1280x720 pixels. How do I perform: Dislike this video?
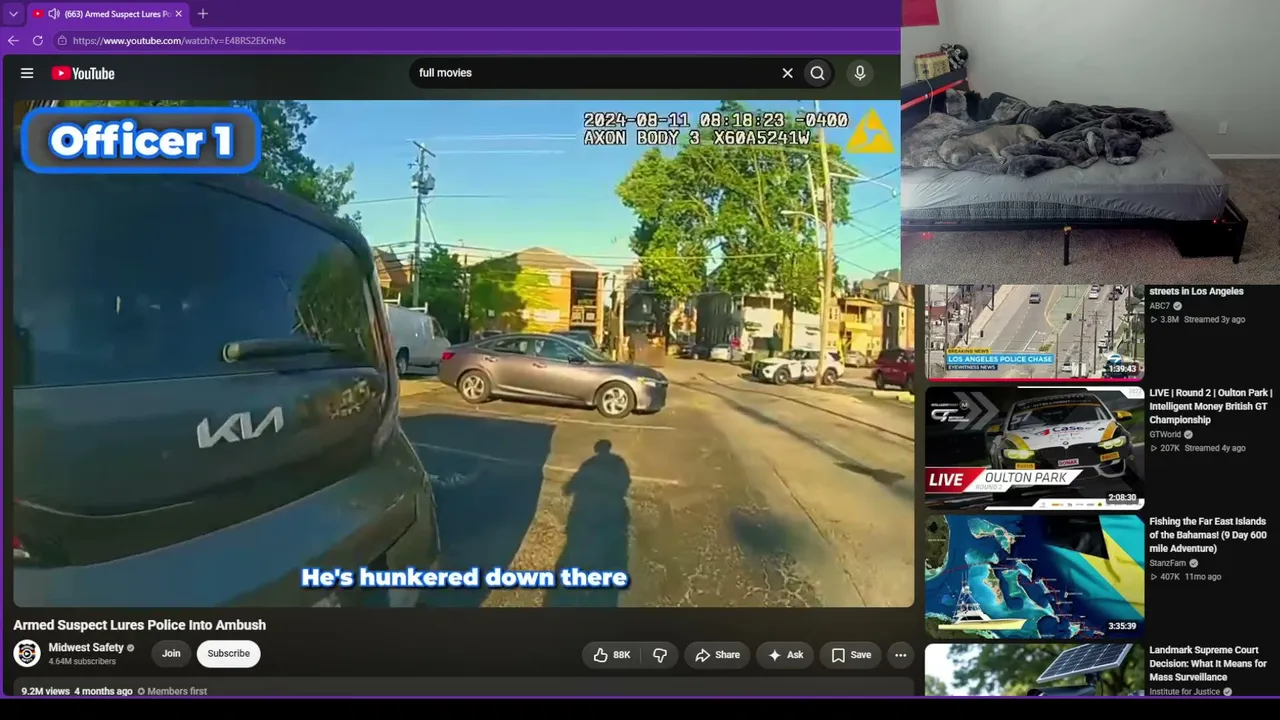point(660,655)
